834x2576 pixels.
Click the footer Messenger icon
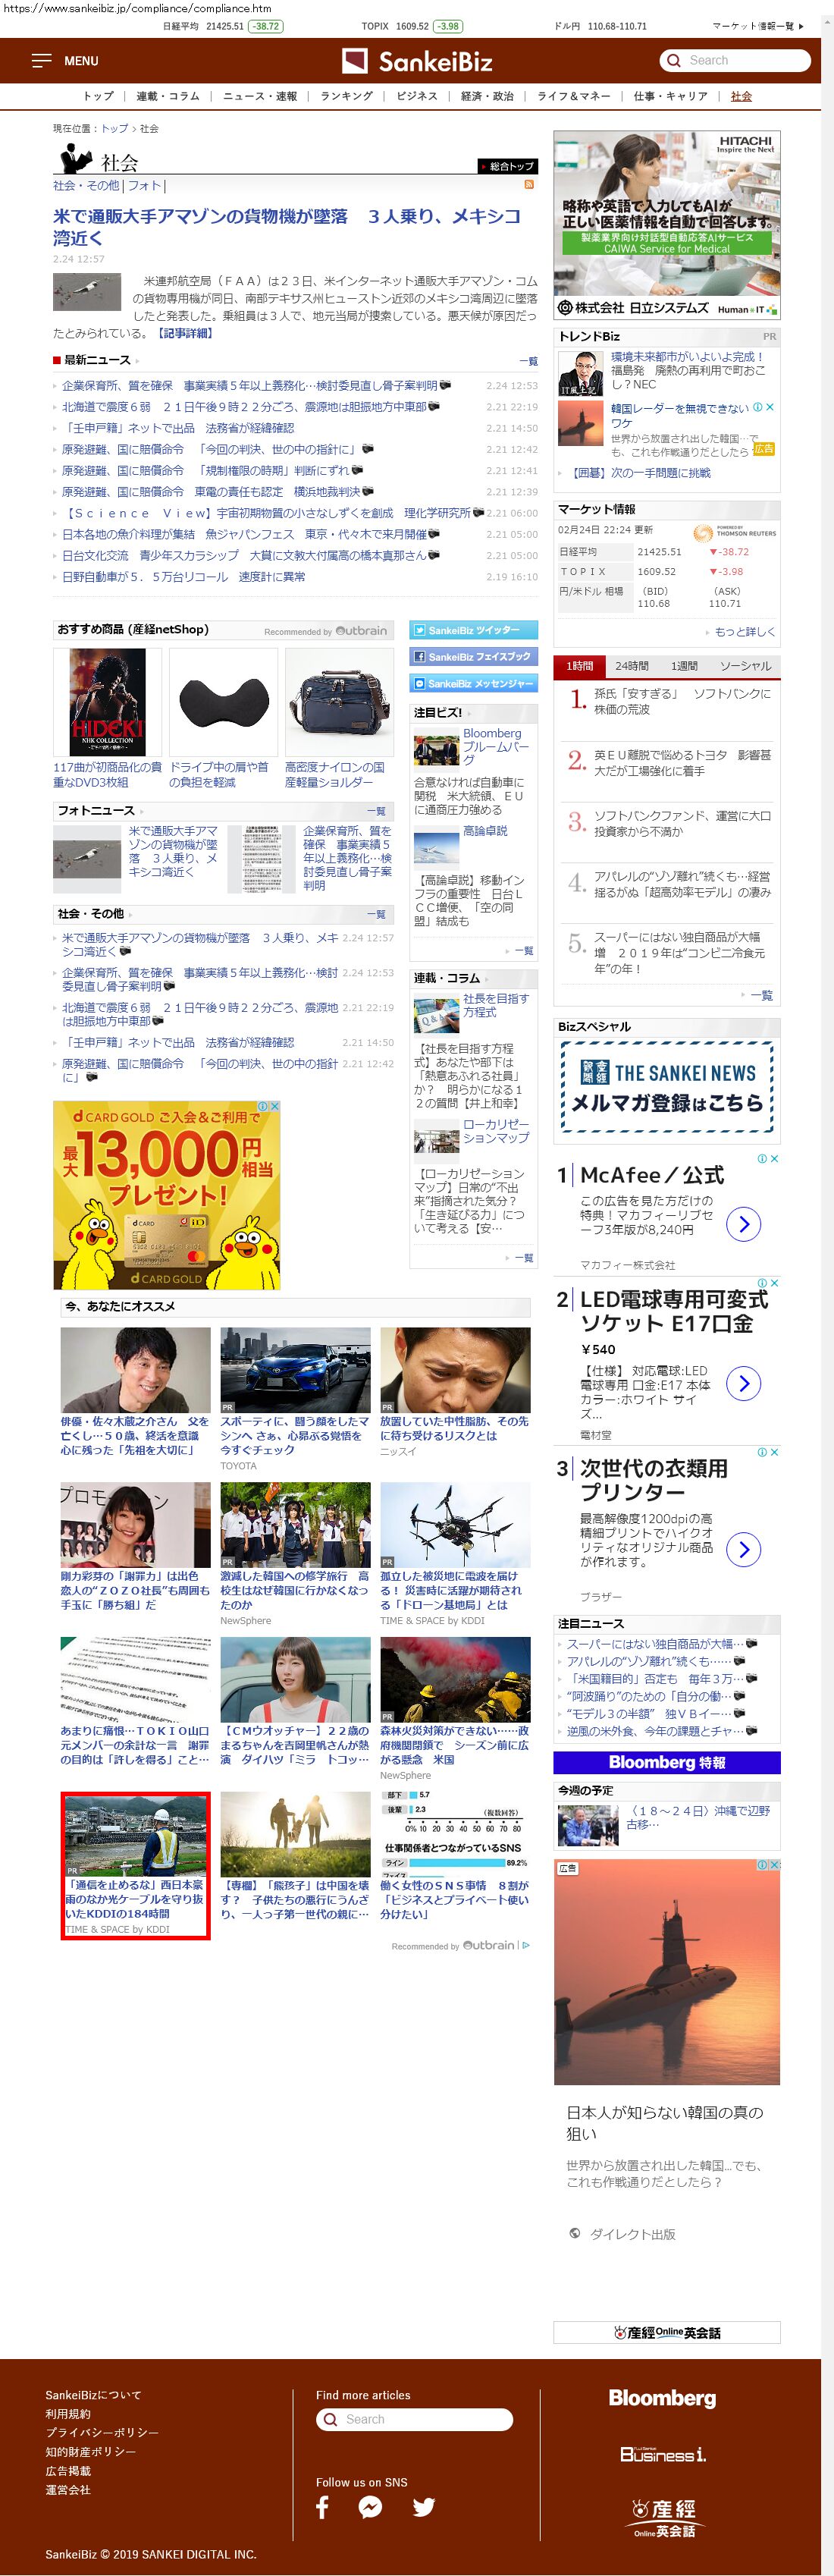coord(370,2507)
